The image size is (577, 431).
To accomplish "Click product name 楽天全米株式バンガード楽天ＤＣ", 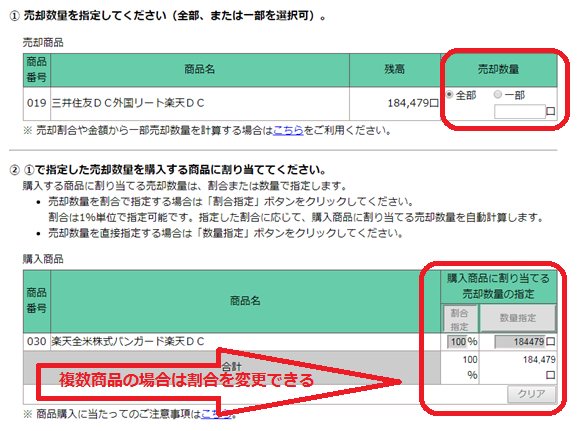I will pos(128,342).
